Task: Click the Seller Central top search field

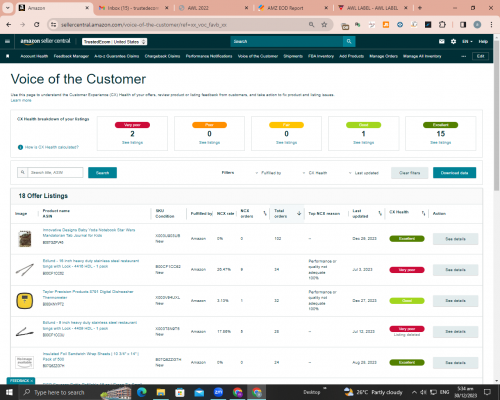Action: [287, 41]
